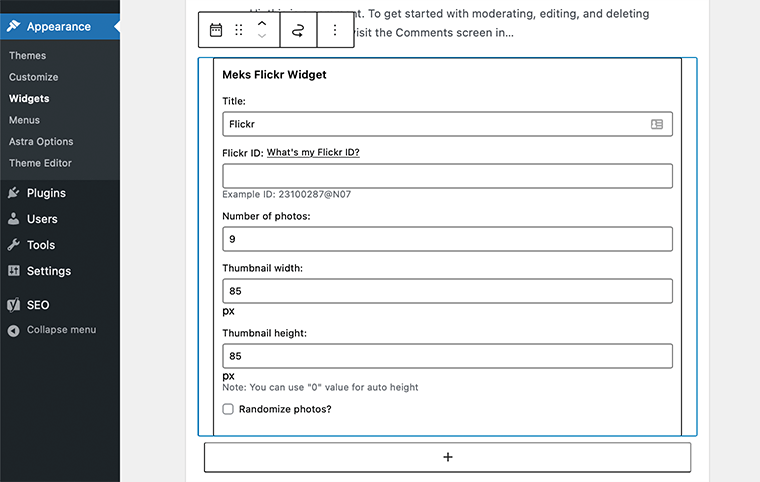The width and height of the screenshot is (760, 482).
Task: Open the block options three-dot menu
Action: (335, 31)
